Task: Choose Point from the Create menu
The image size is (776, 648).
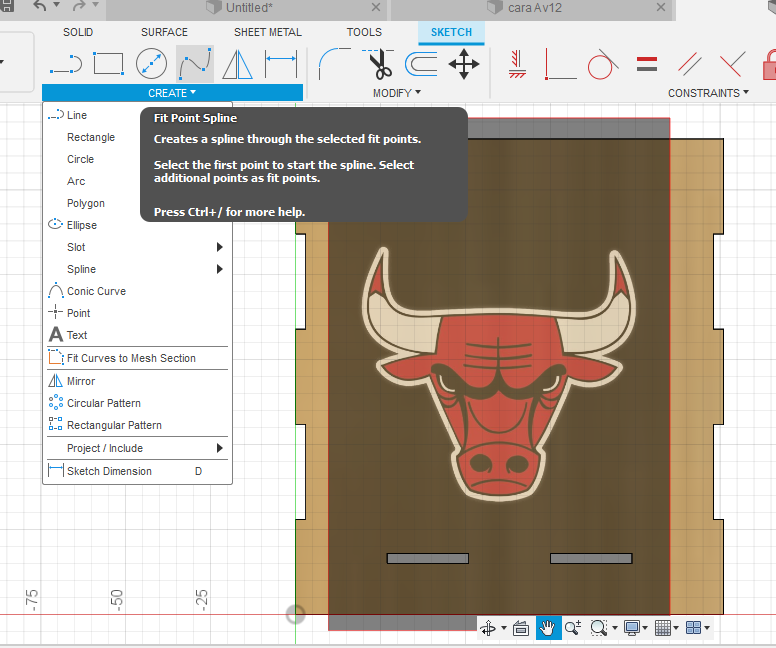Action: 138,313
